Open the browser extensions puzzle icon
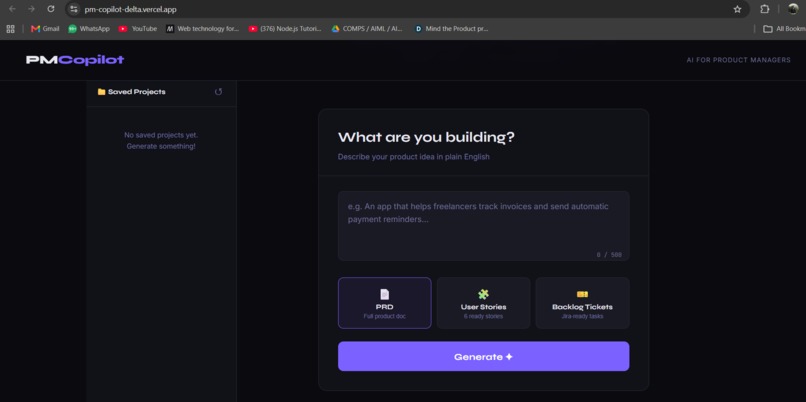Viewport: 806px width, 402px height. tap(764, 9)
